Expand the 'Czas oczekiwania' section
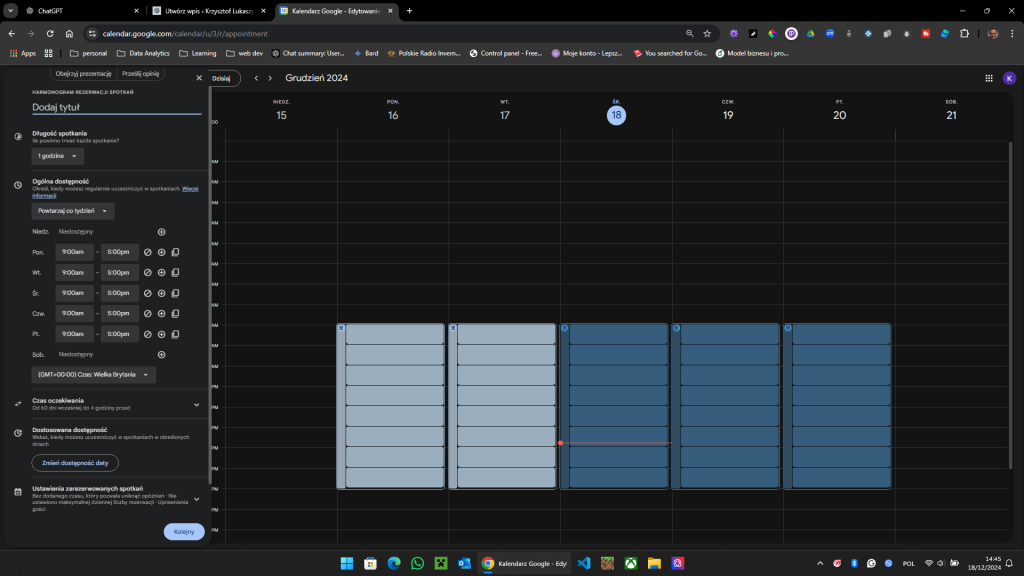1024x576 pixels. coord(196,404)
